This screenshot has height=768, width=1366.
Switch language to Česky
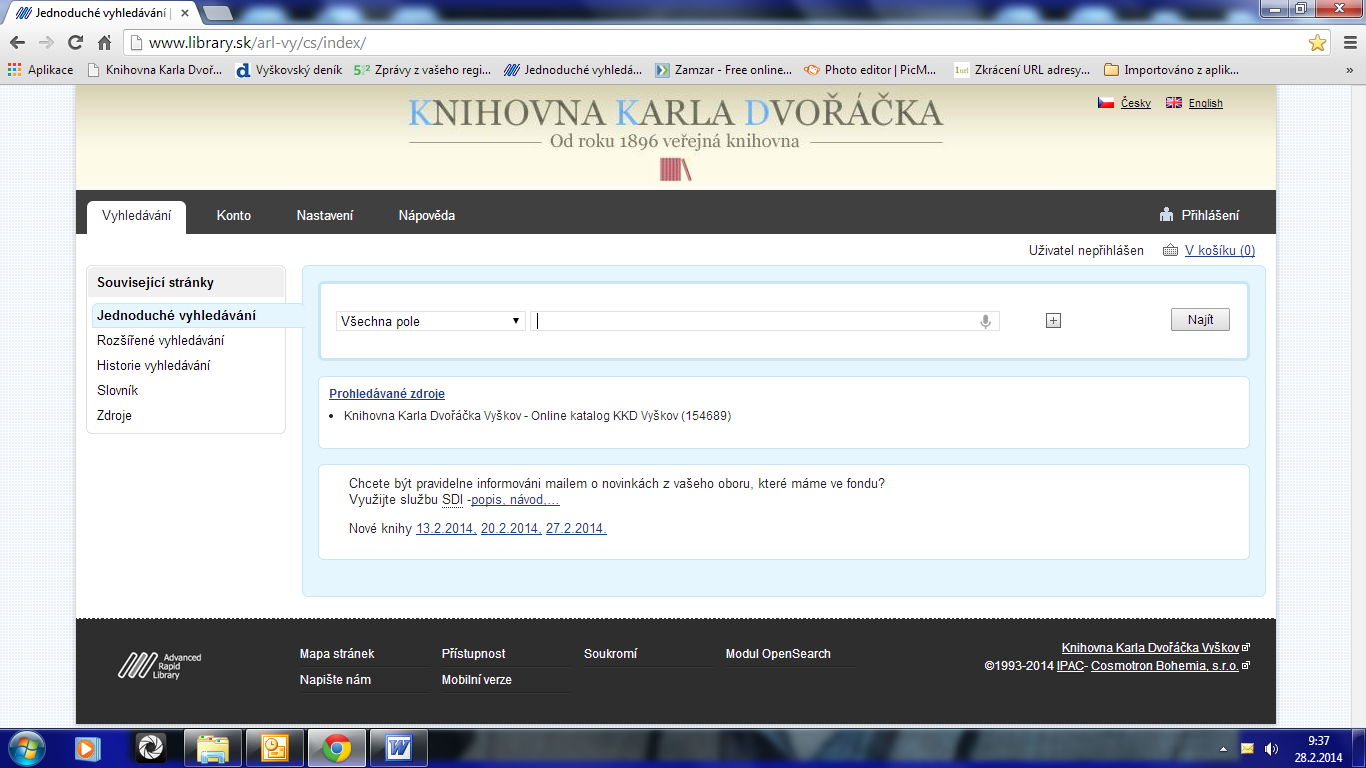pyautogui.click(x=1136, y=103)
